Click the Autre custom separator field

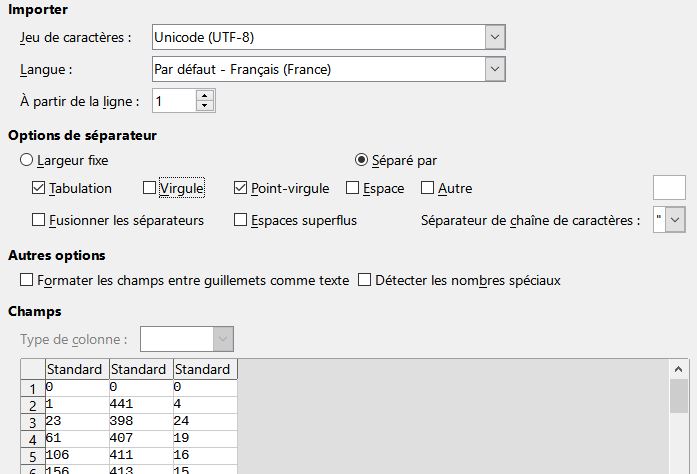tap(669, 188)
